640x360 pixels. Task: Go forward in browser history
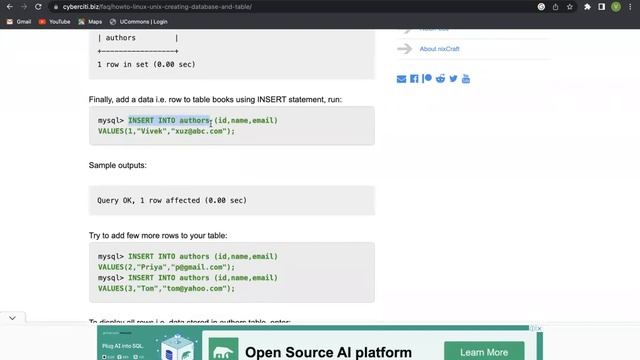(24, 7)
